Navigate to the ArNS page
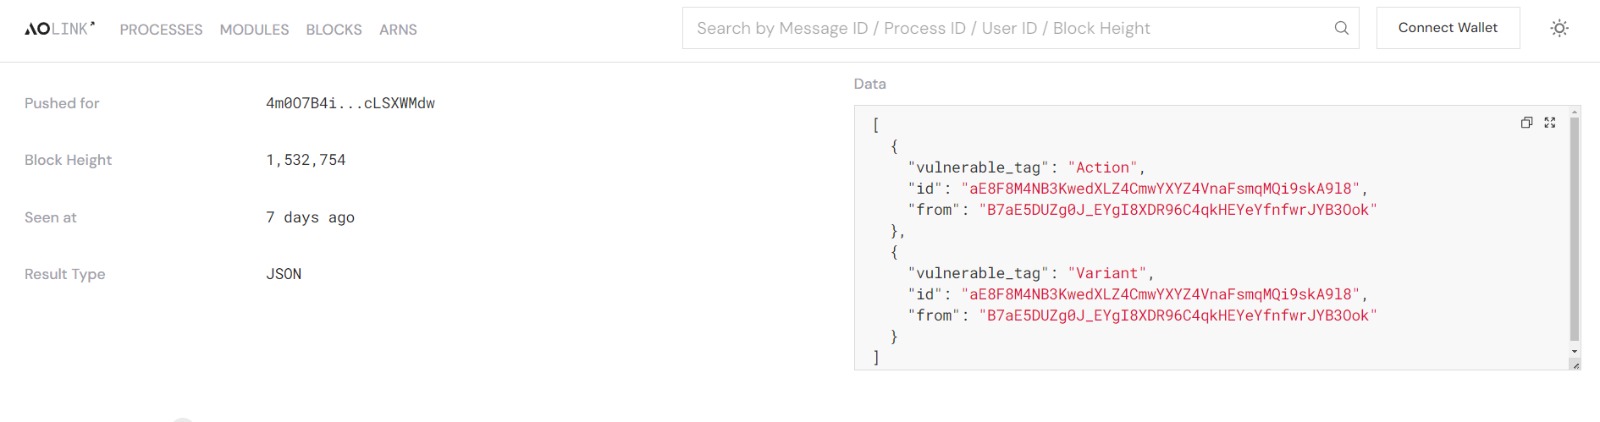 [x=398, y=30]
